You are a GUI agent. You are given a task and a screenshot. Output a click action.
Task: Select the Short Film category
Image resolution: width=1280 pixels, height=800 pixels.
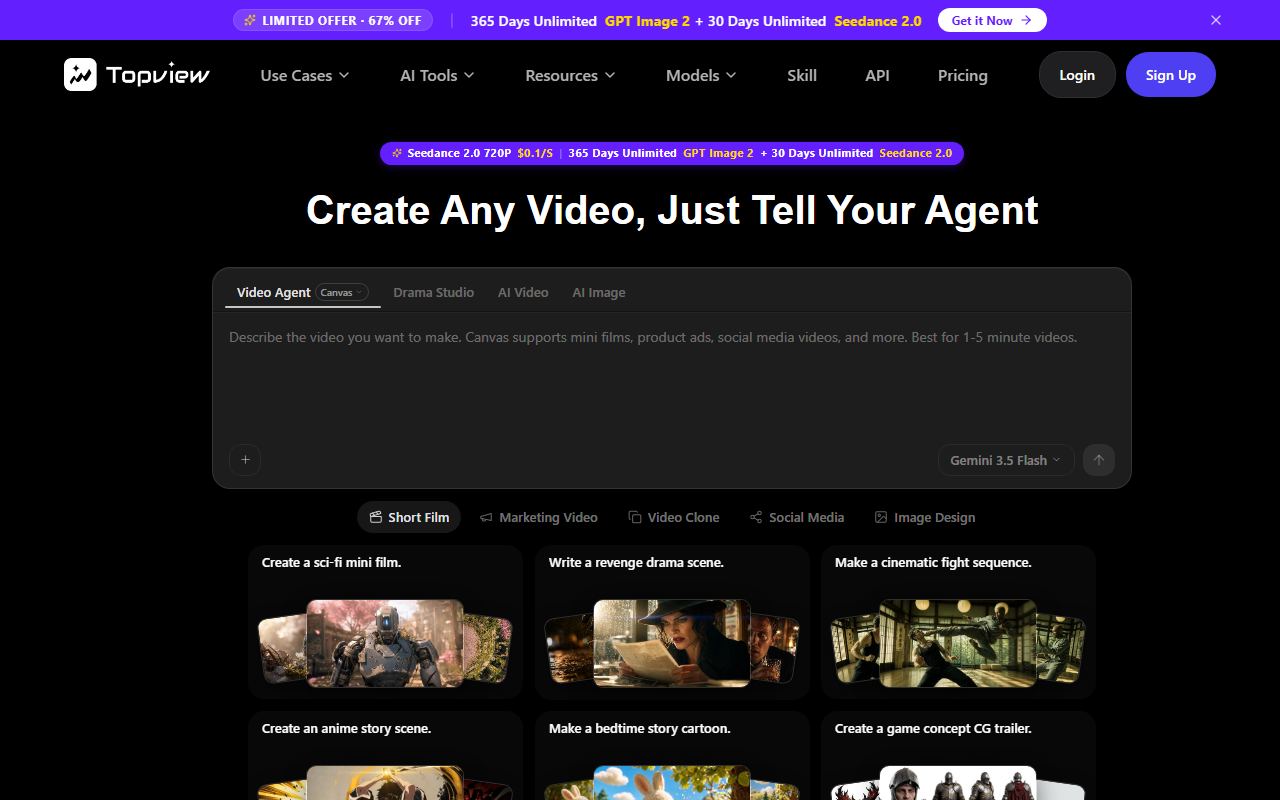tap(409, 517)
